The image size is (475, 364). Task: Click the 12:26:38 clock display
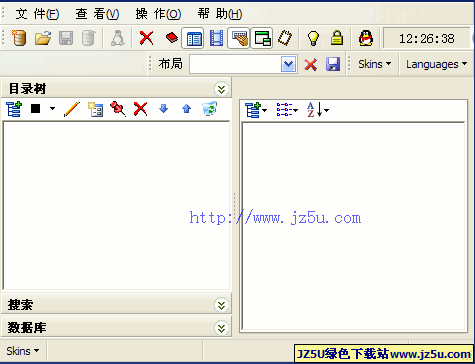(x=426, y=39)
